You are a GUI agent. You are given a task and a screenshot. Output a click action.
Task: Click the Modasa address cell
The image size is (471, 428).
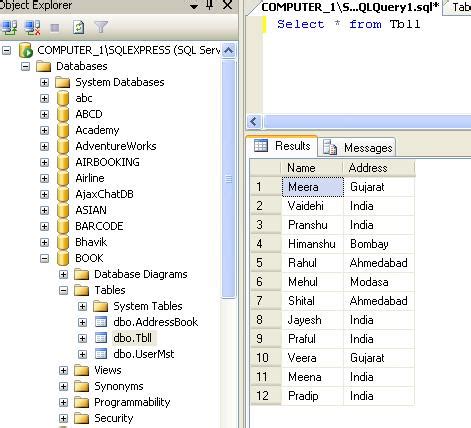click(x=379, y=282)
